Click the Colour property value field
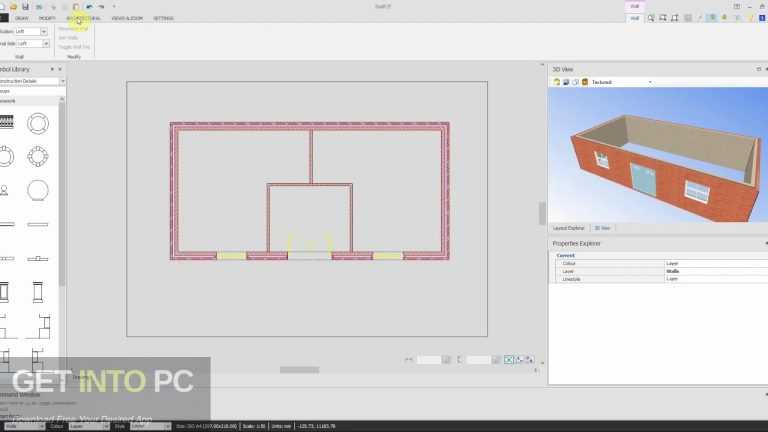The width and height of the screenshot is (768, 432). coord(716,264)
